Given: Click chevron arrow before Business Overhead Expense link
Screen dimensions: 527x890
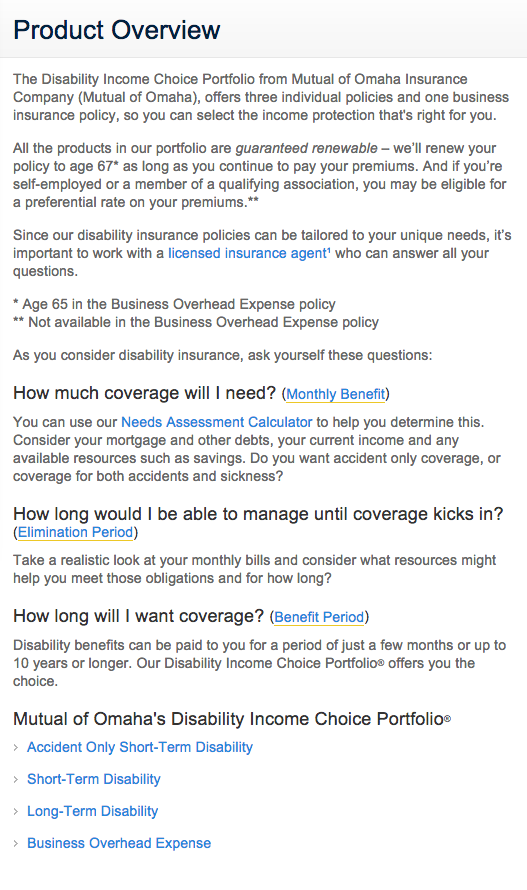Looking at the screenshot, I should pos(16,843).
